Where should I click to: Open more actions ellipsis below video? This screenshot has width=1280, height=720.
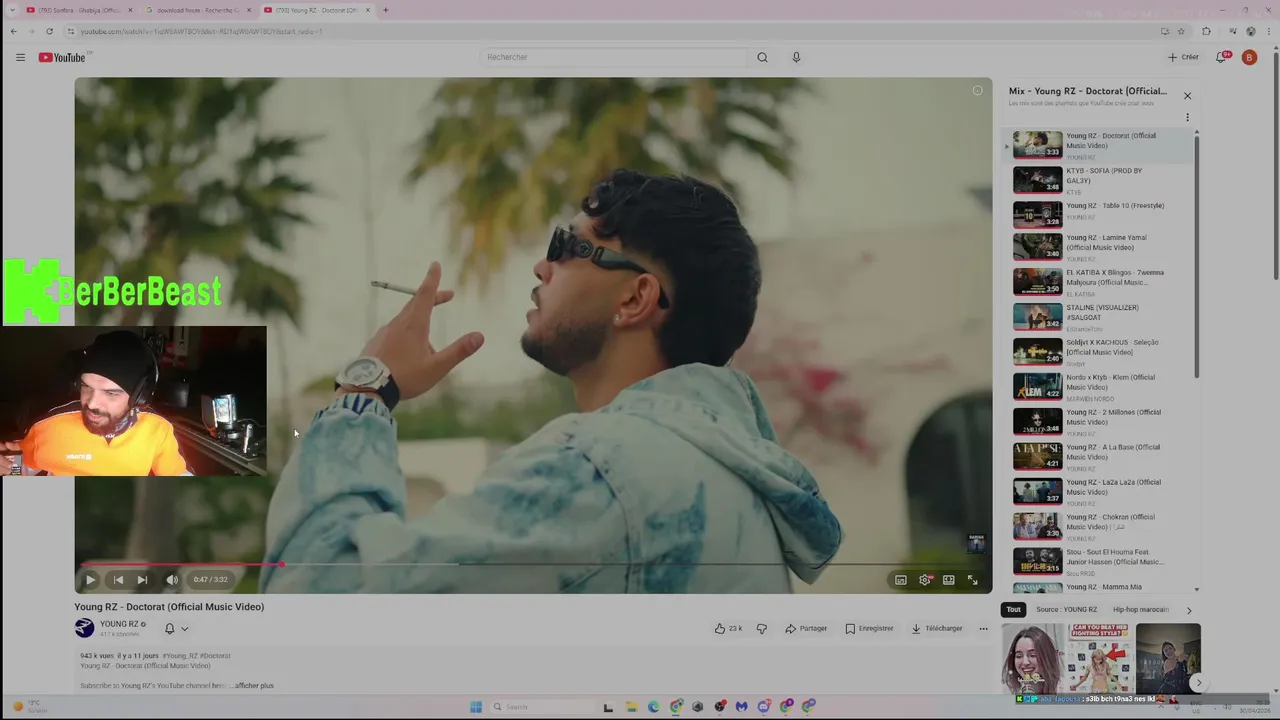click(x=983, y=628)
